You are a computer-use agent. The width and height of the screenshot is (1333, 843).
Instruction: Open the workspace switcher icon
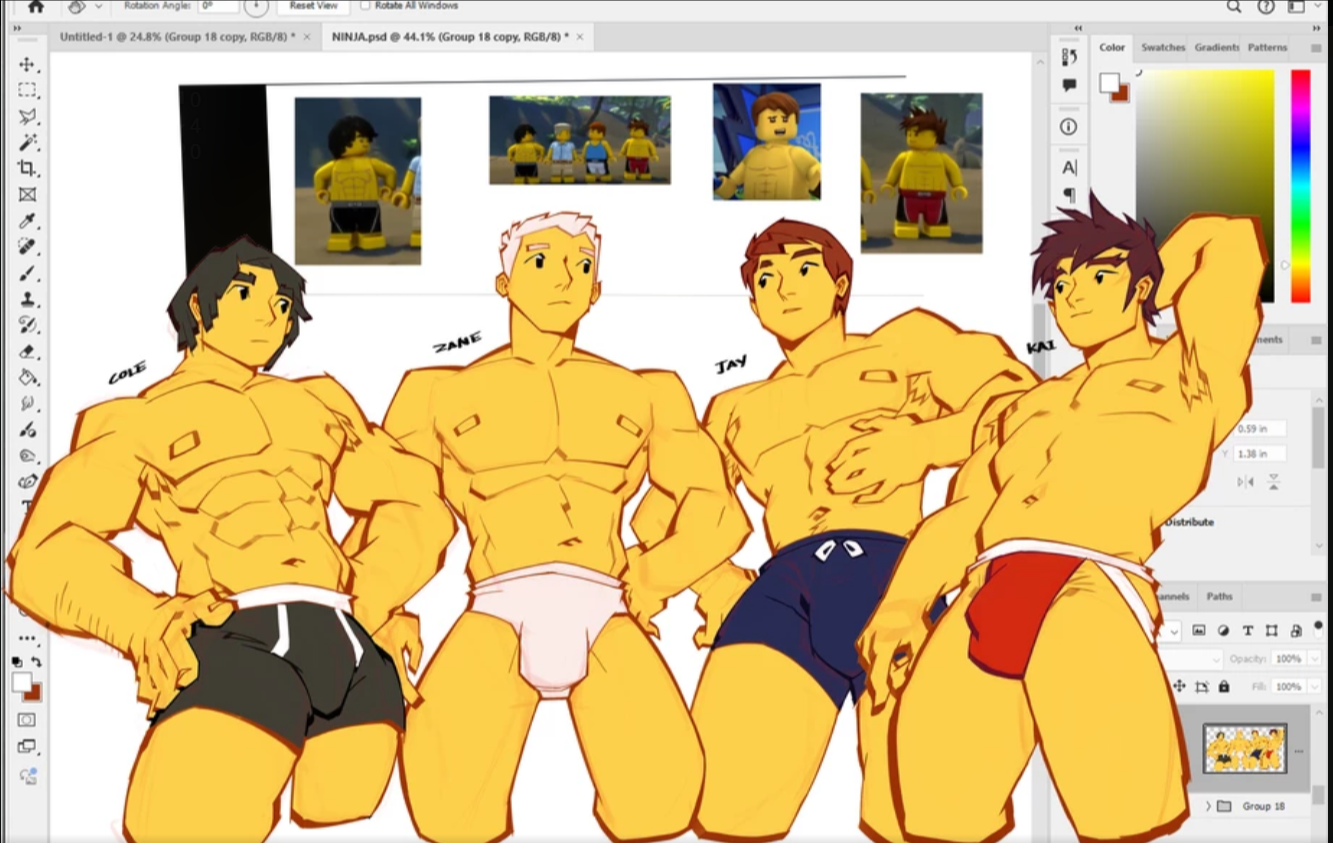[1297, 6]
